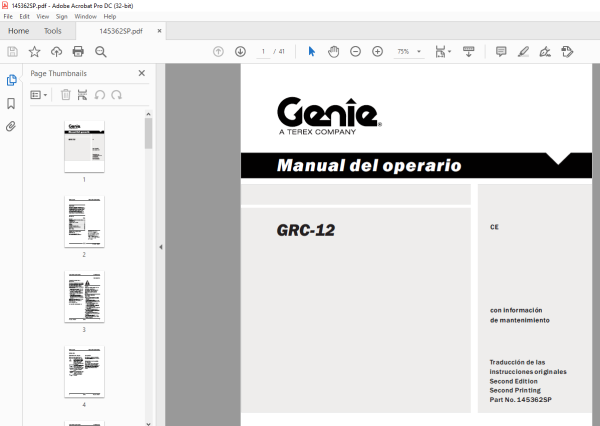Add bookmark with the star icon
The image size is (600, 426).
click(34, 52)
